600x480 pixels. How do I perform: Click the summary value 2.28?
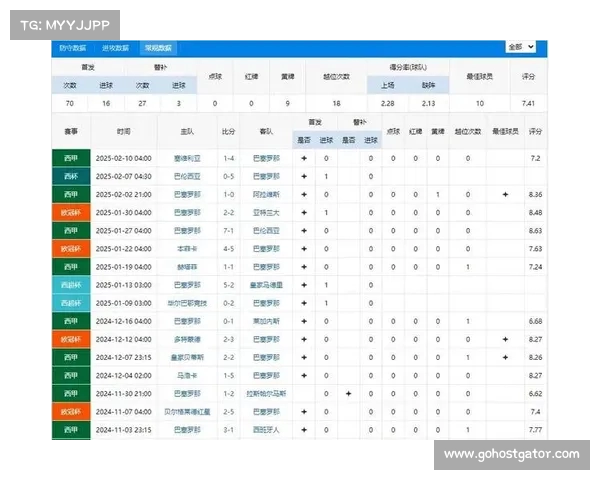click(388, 103)
